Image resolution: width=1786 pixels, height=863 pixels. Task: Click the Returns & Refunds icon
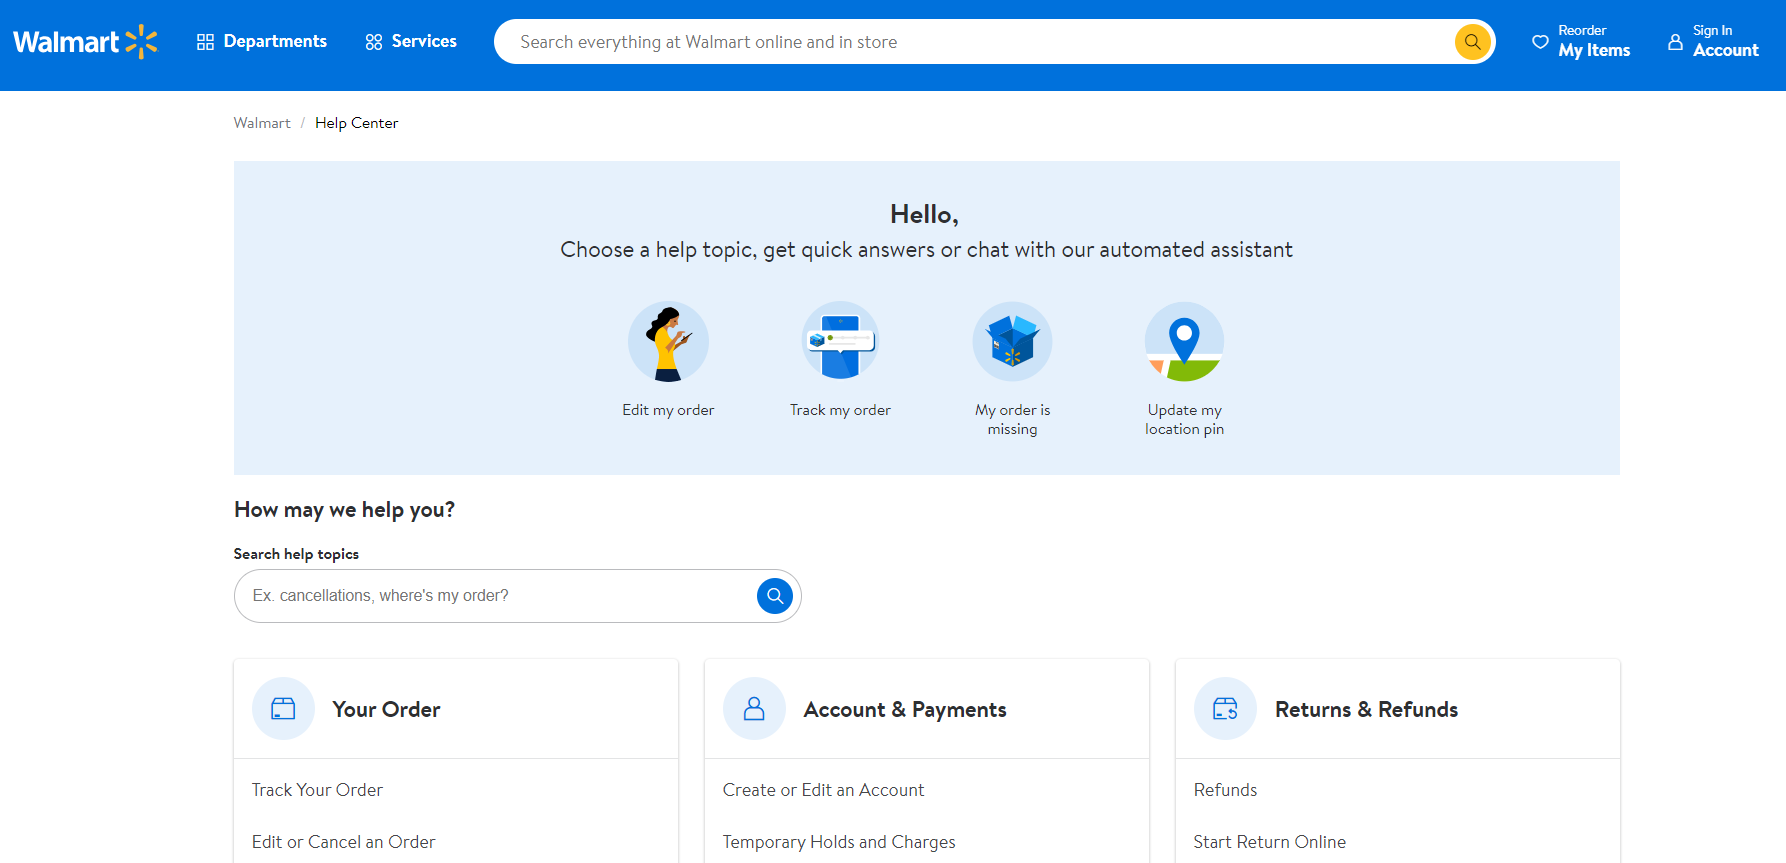[1225, 709]
